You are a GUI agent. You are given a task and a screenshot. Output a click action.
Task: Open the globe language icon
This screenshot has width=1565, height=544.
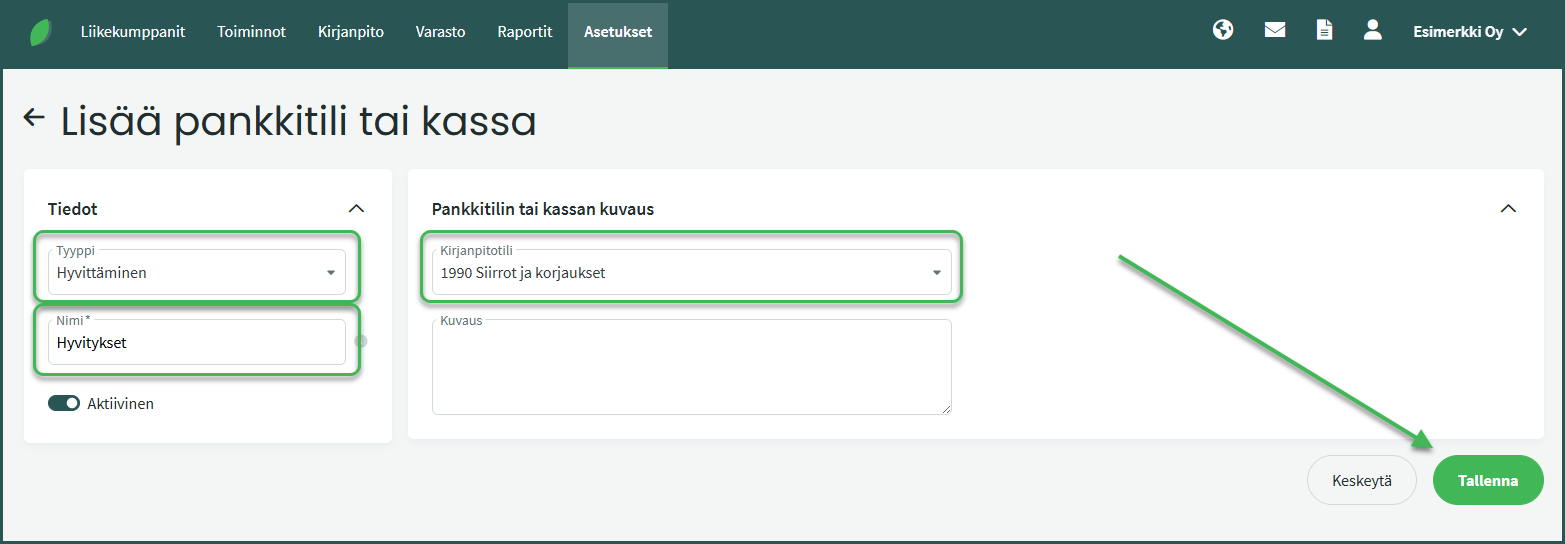[1222, 30]
